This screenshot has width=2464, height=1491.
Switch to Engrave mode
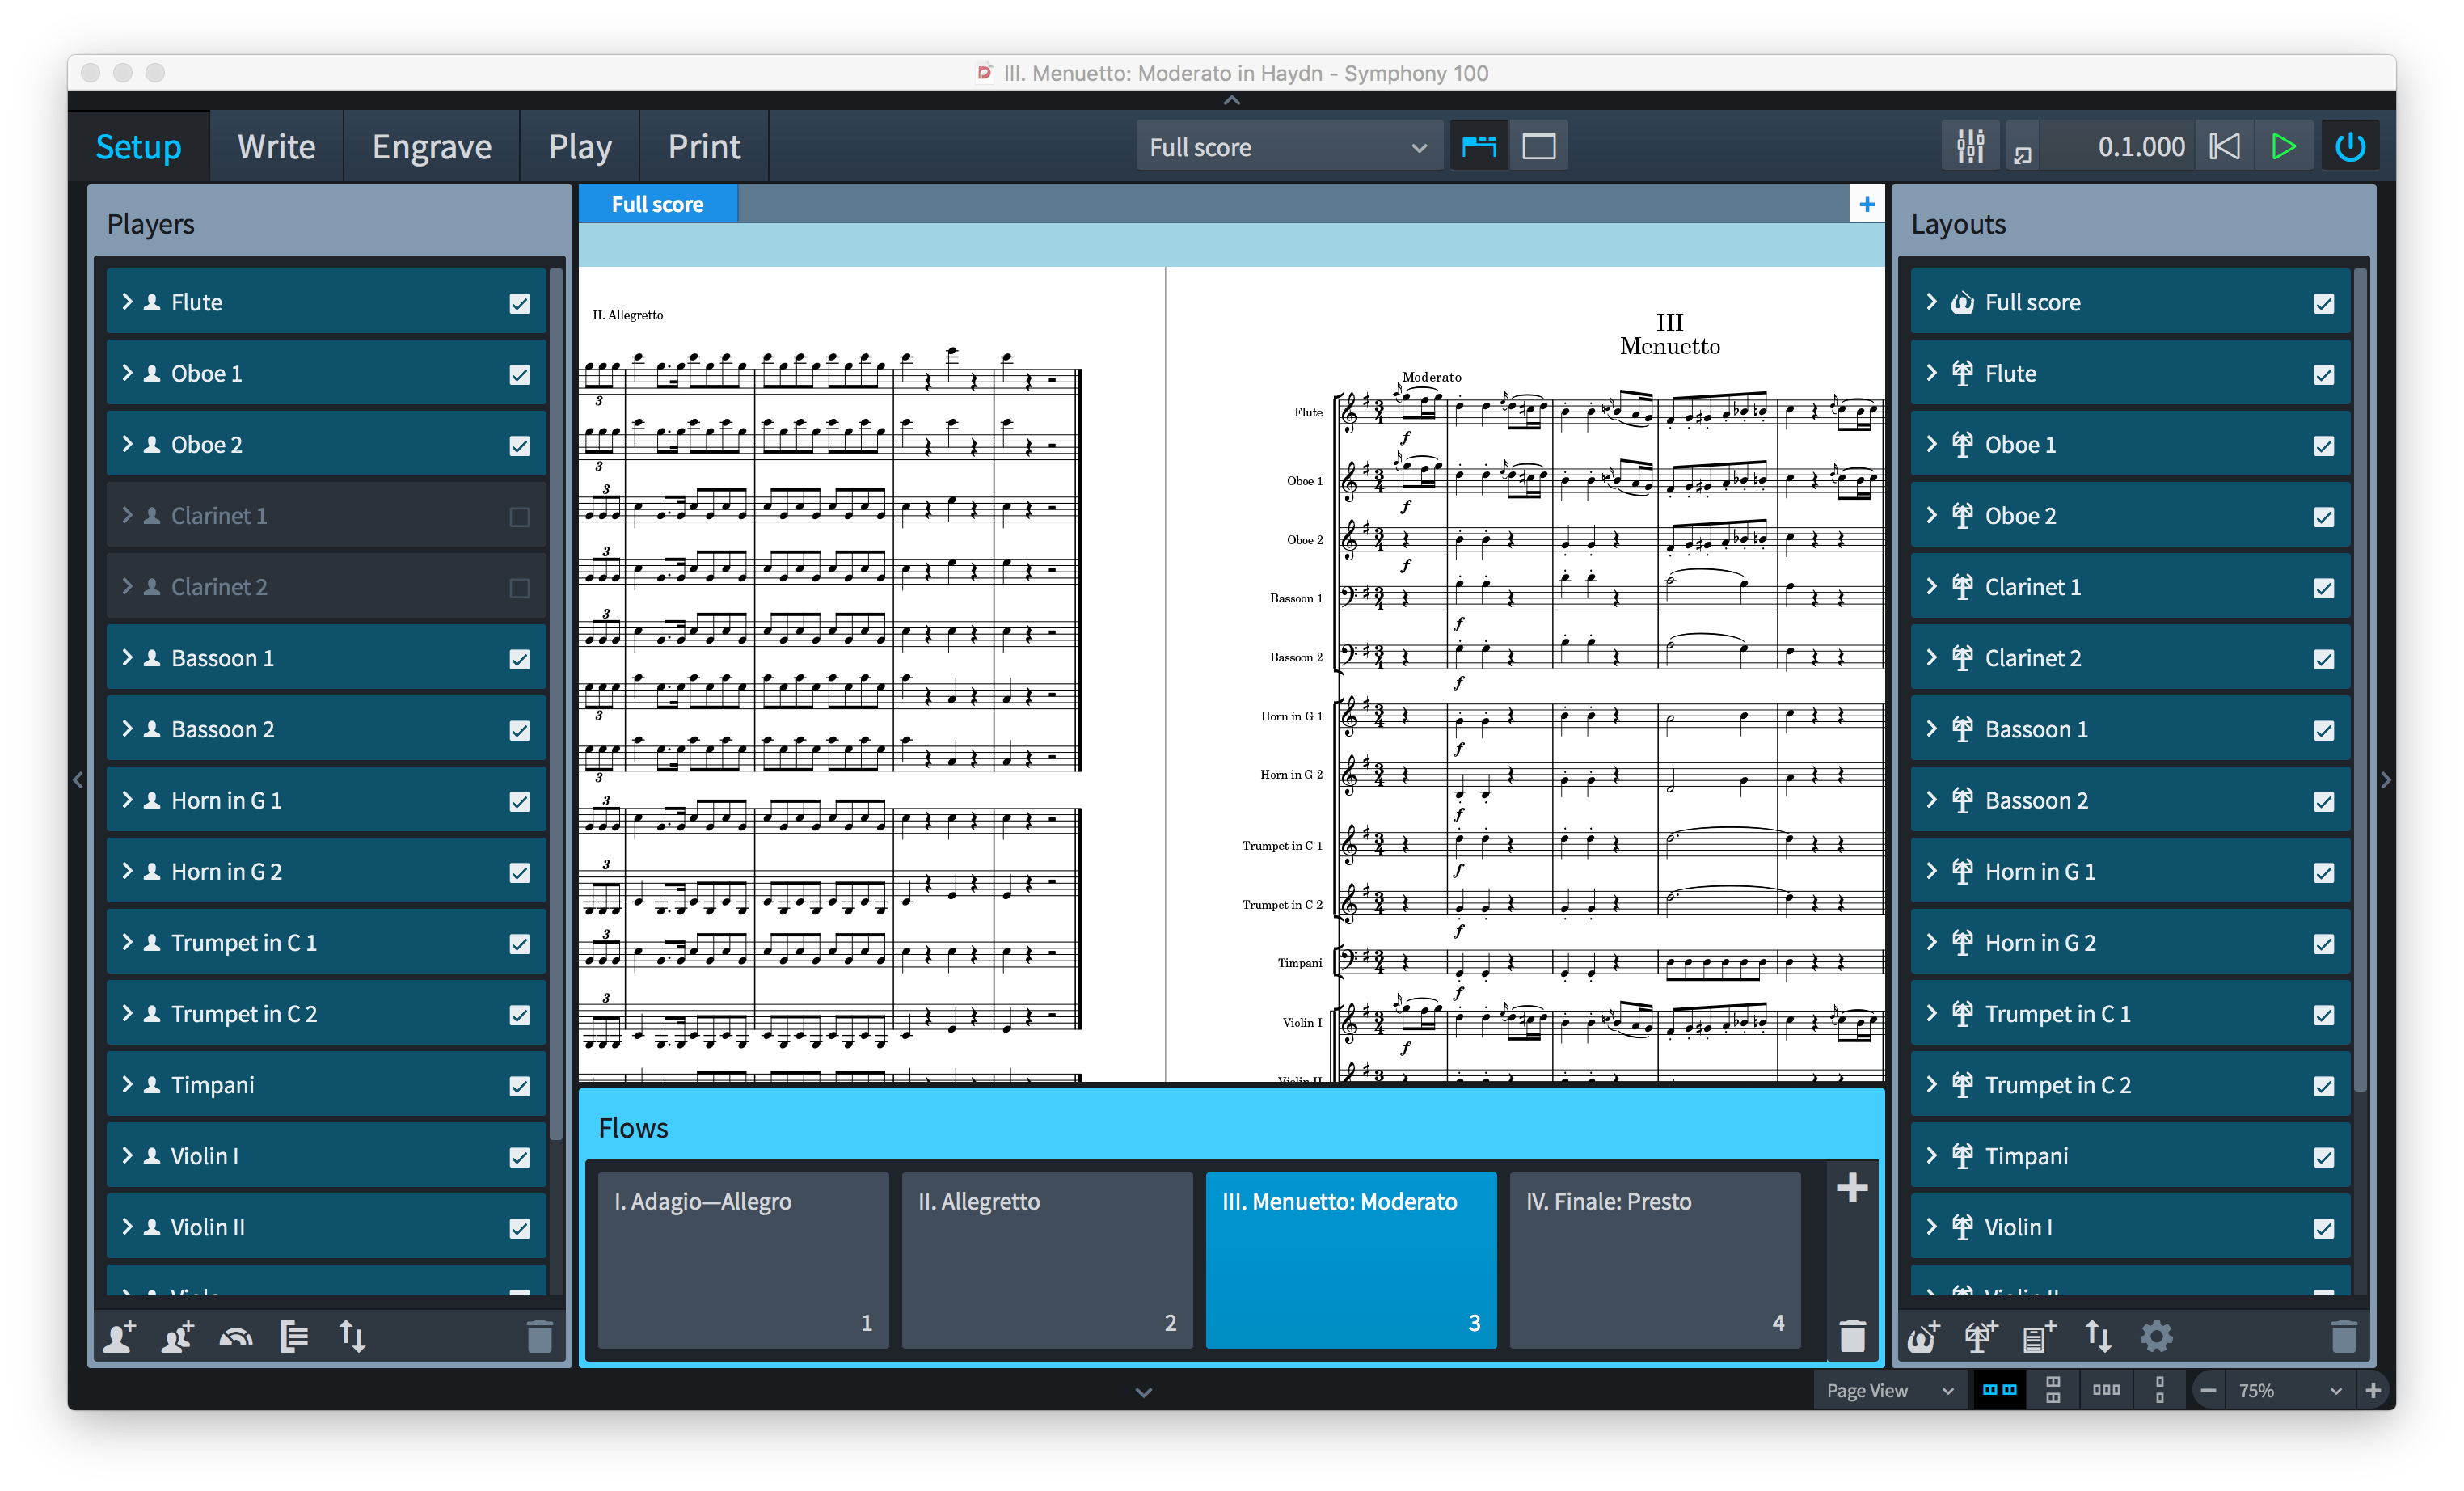(431, 146)
